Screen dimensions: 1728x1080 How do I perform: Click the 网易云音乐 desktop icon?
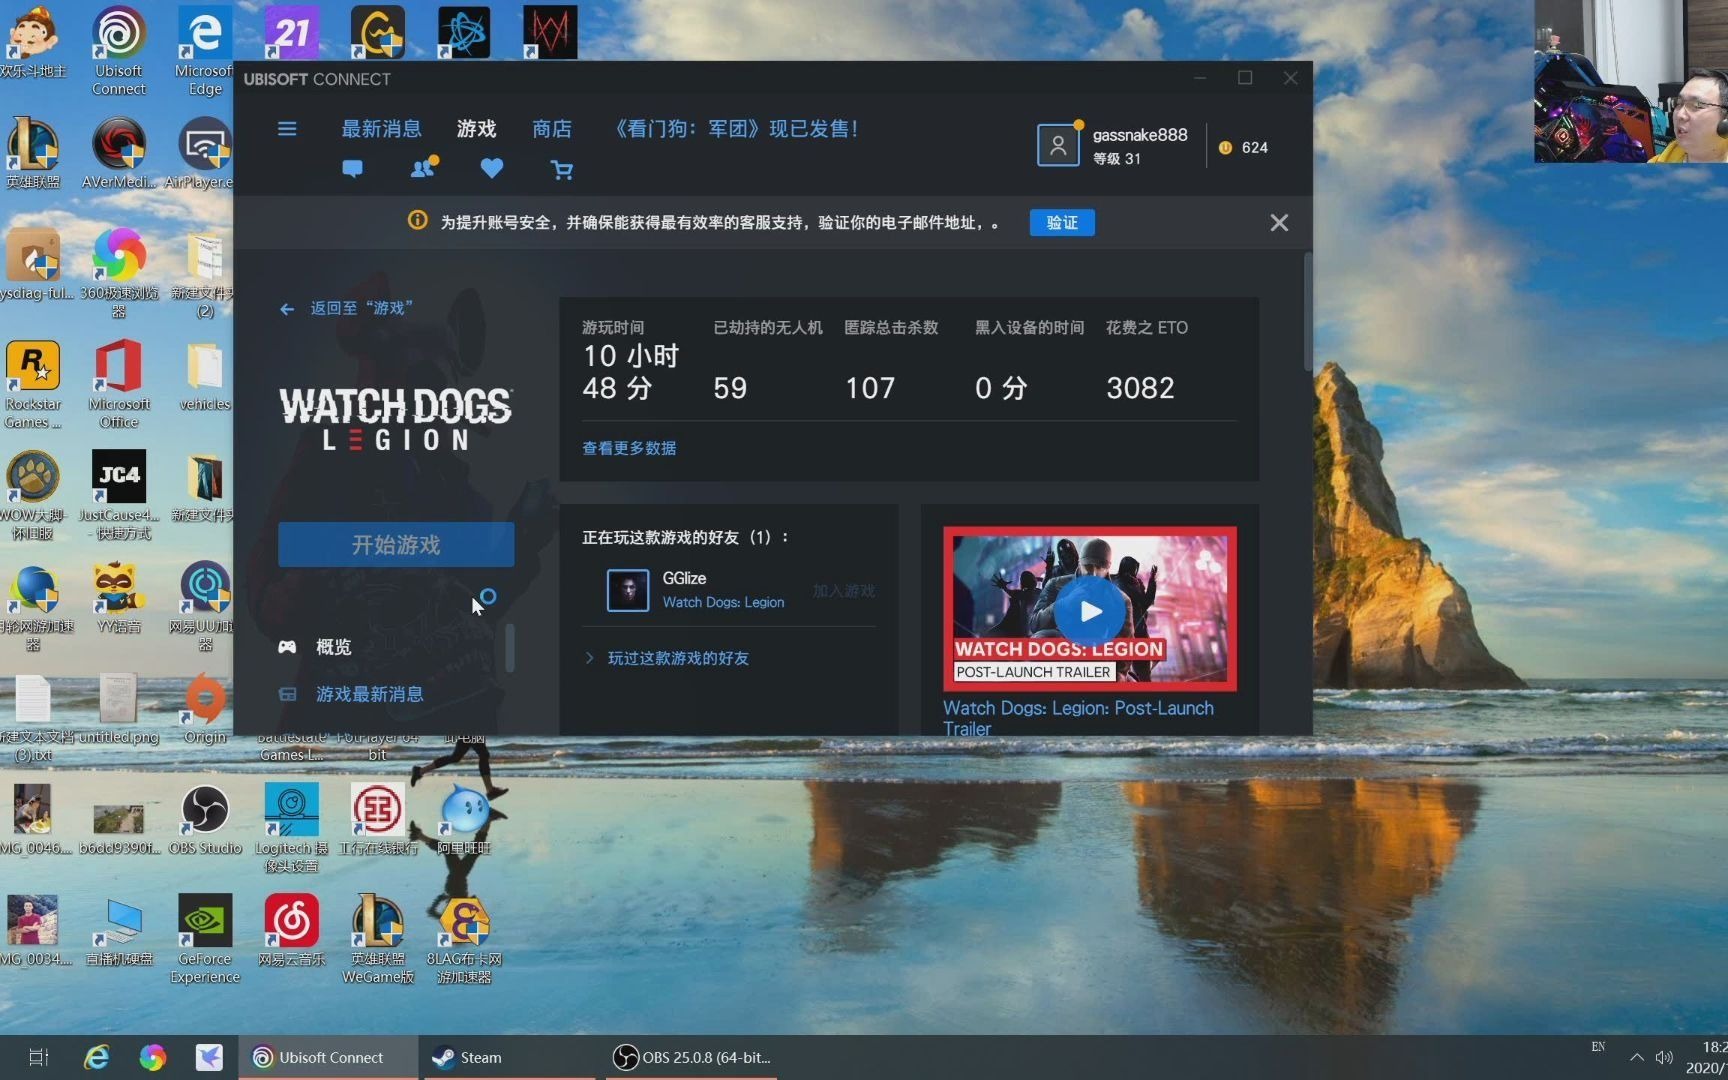(292, 930)
